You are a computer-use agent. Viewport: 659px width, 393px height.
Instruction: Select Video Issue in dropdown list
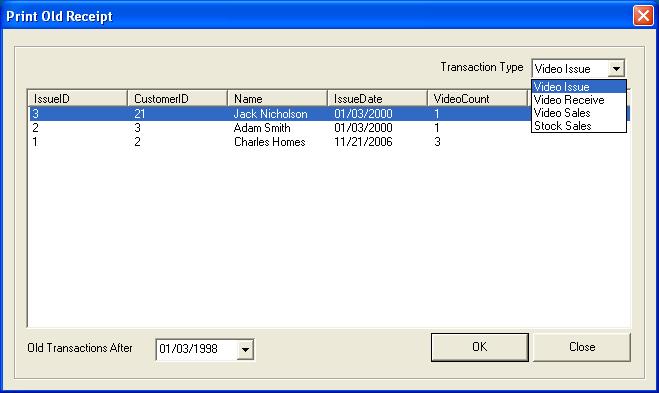(579, 87)
